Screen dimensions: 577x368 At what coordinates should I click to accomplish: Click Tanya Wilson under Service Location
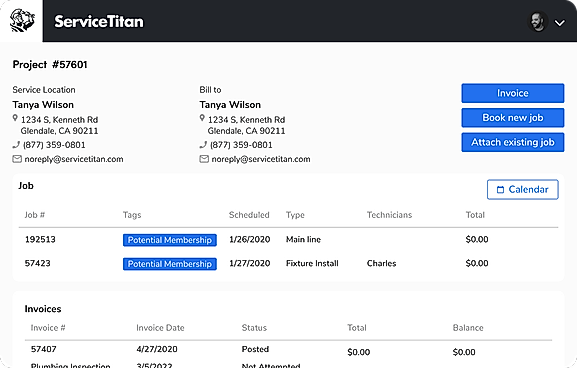(43, 105)
